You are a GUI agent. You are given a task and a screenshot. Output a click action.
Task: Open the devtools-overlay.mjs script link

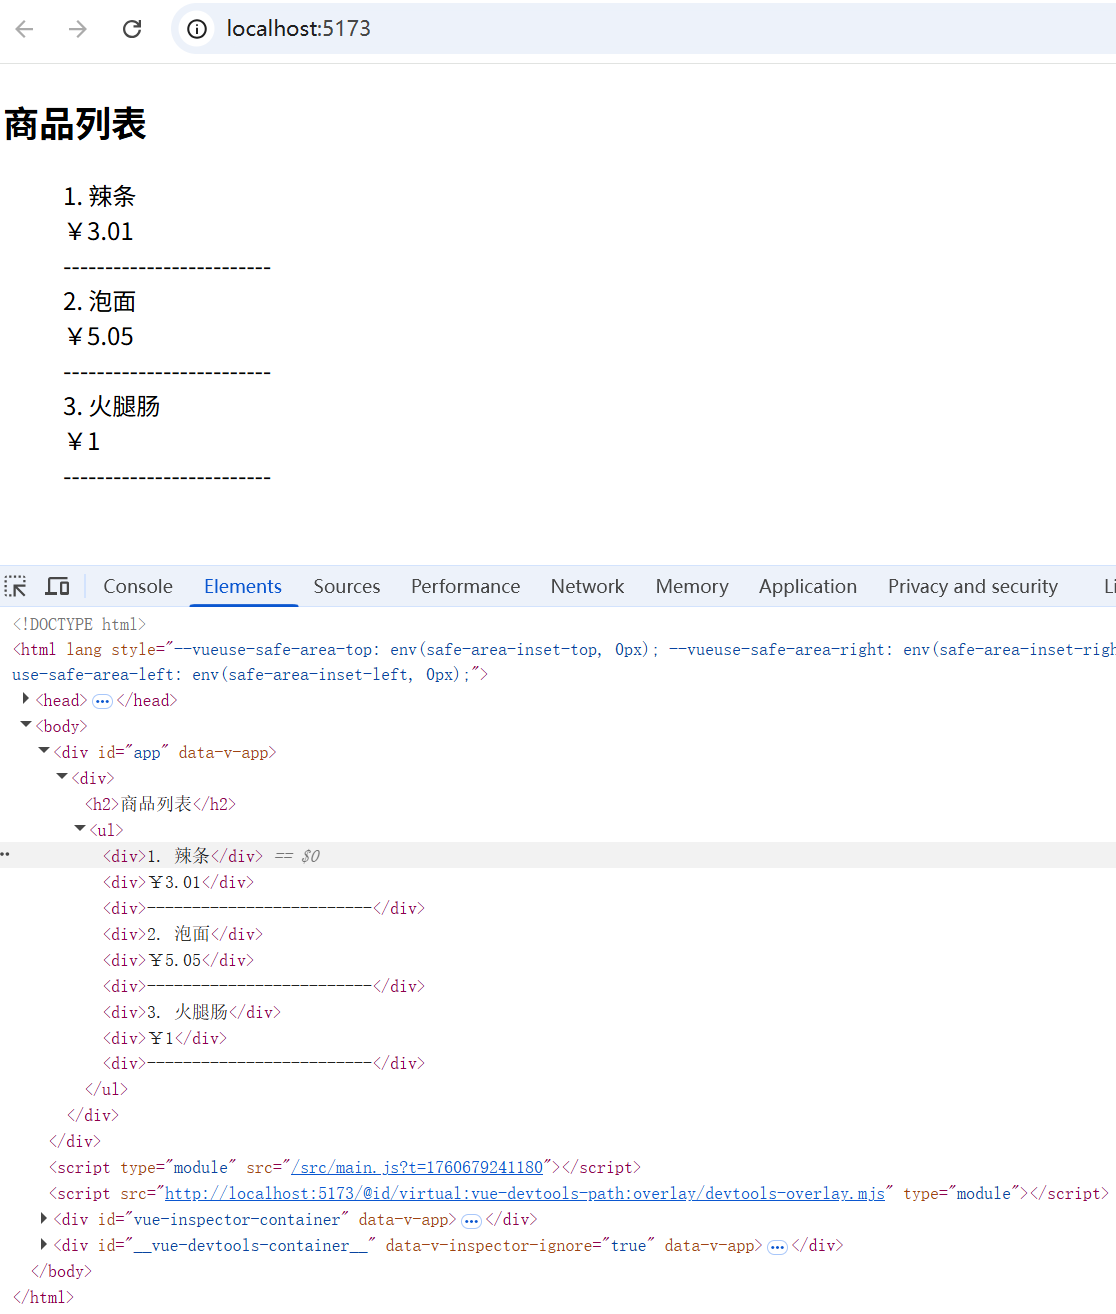pyautogui.click(x=525, y=1194)
